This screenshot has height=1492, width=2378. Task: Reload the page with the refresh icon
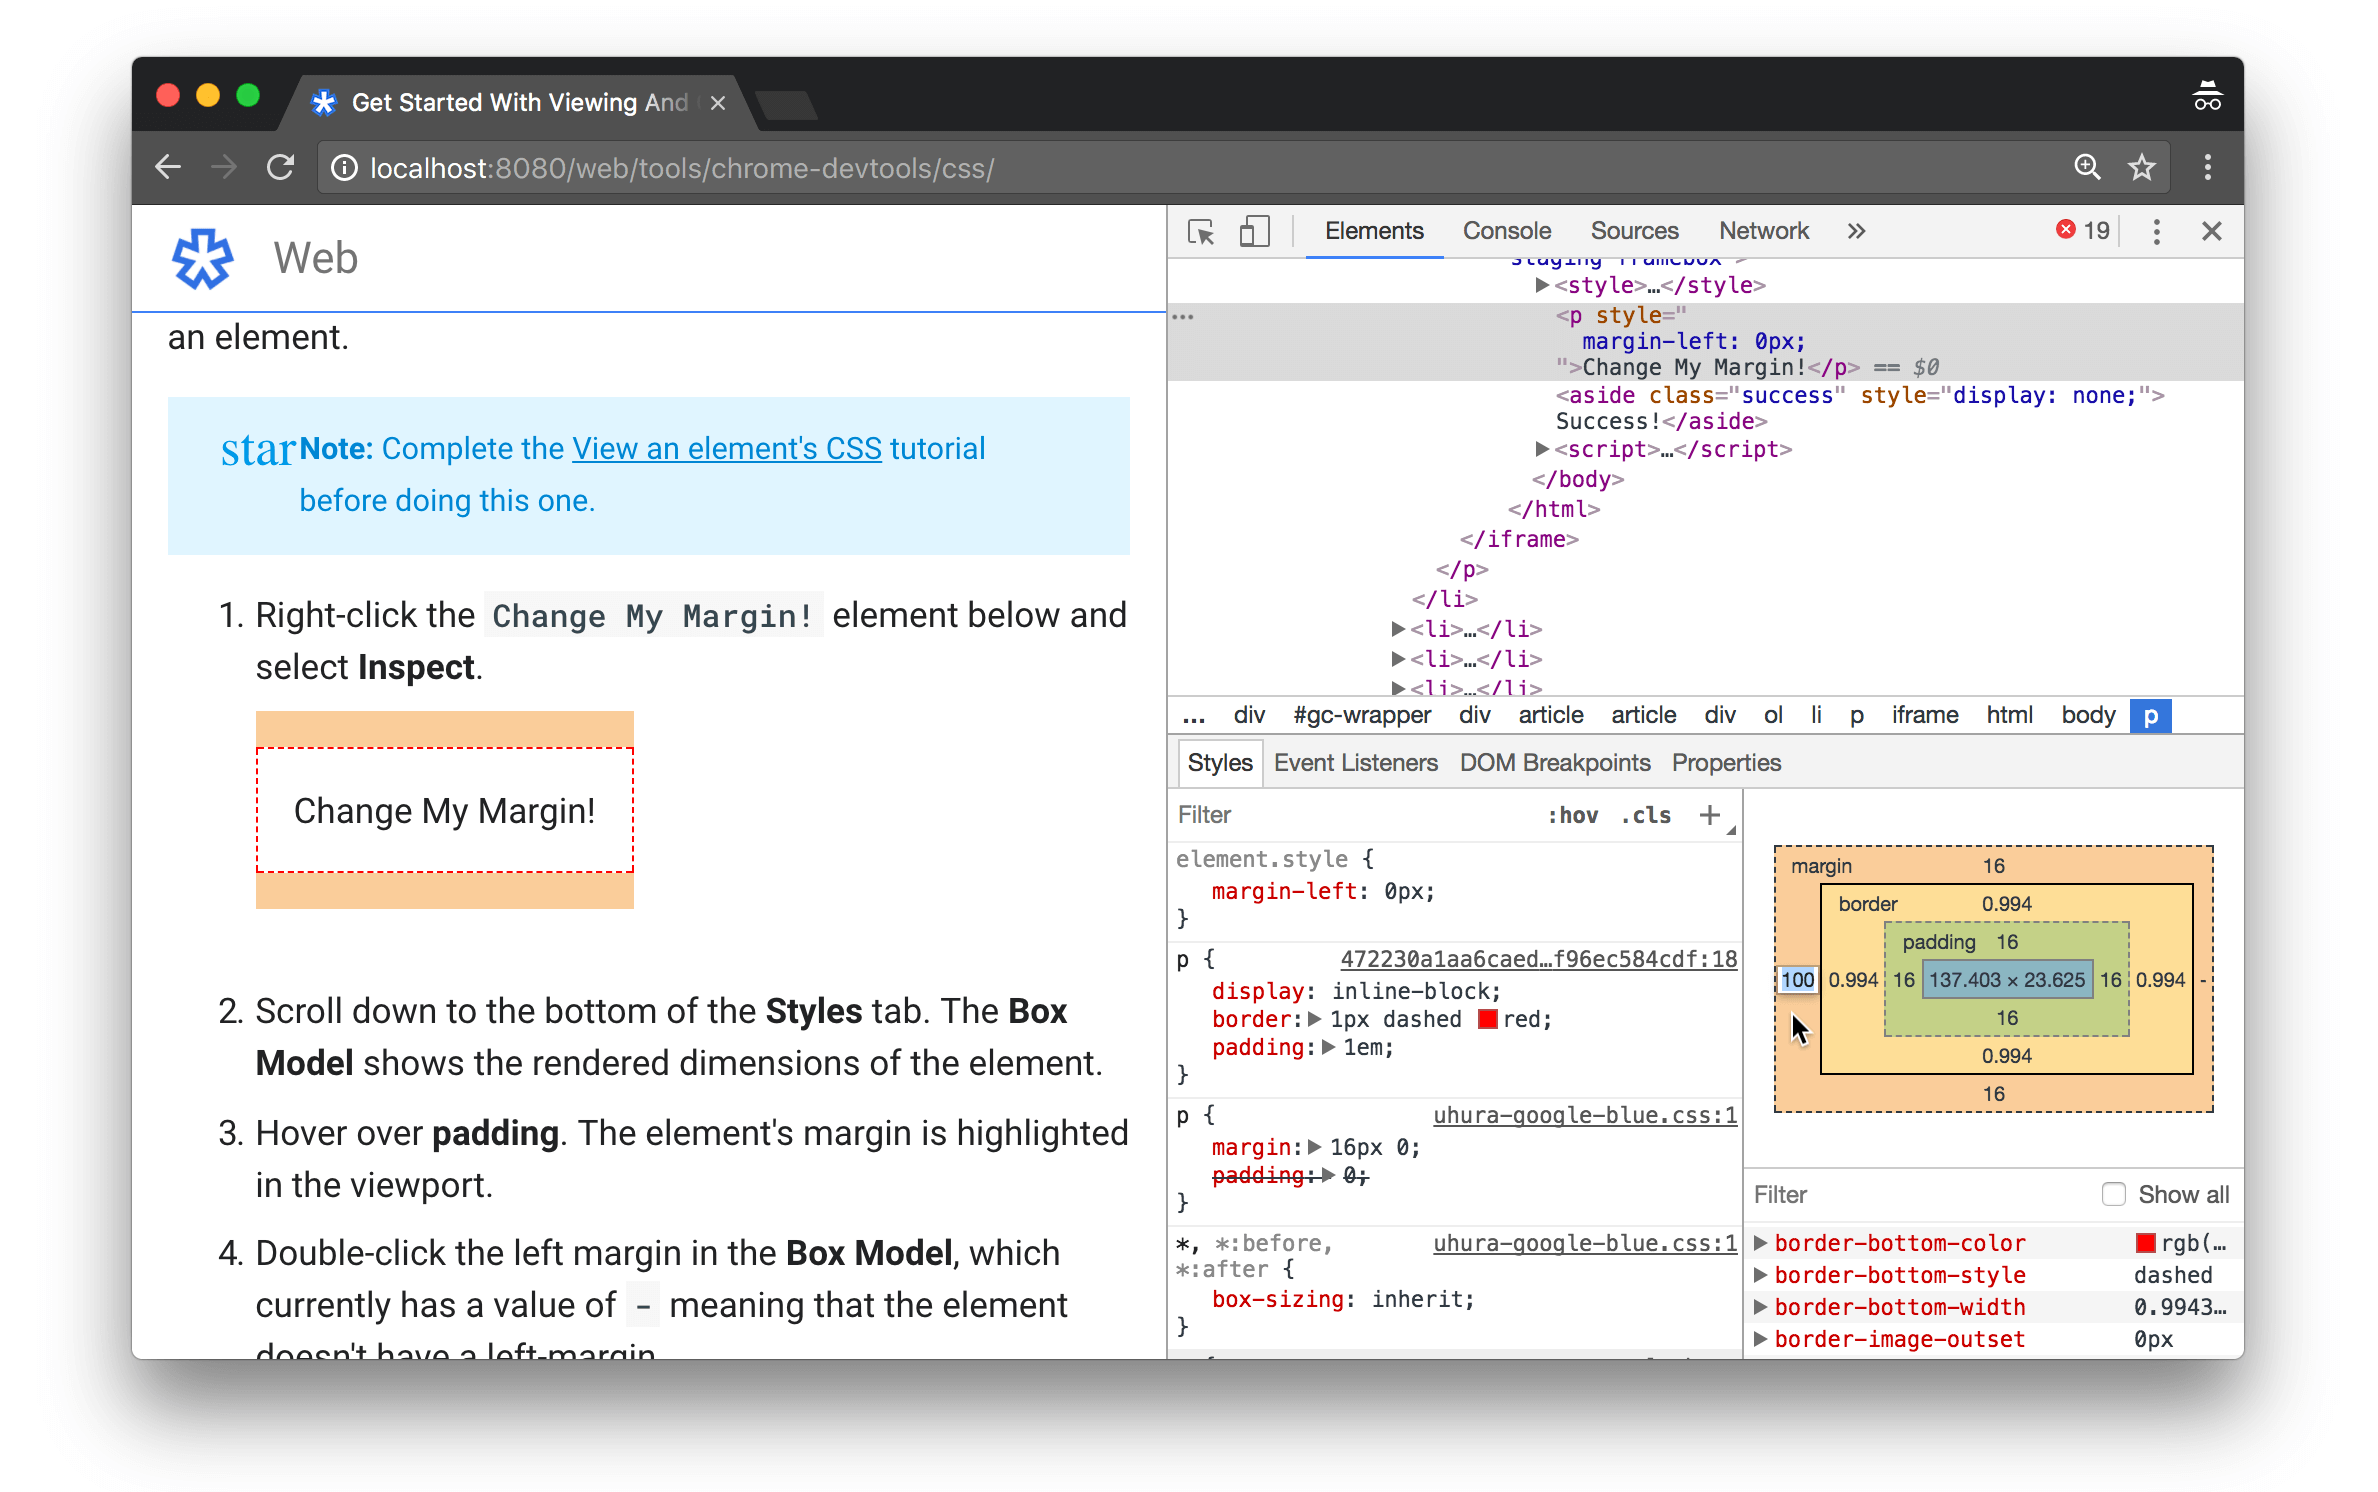281,167
